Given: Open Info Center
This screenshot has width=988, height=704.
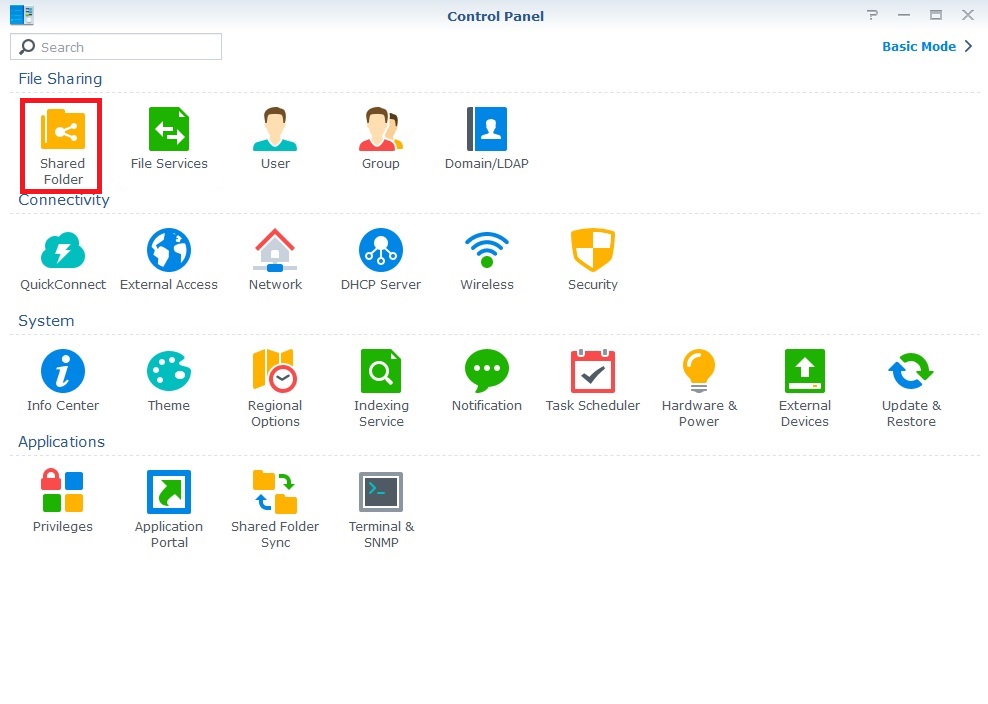Looking at the screenshot, I should 63,373.
